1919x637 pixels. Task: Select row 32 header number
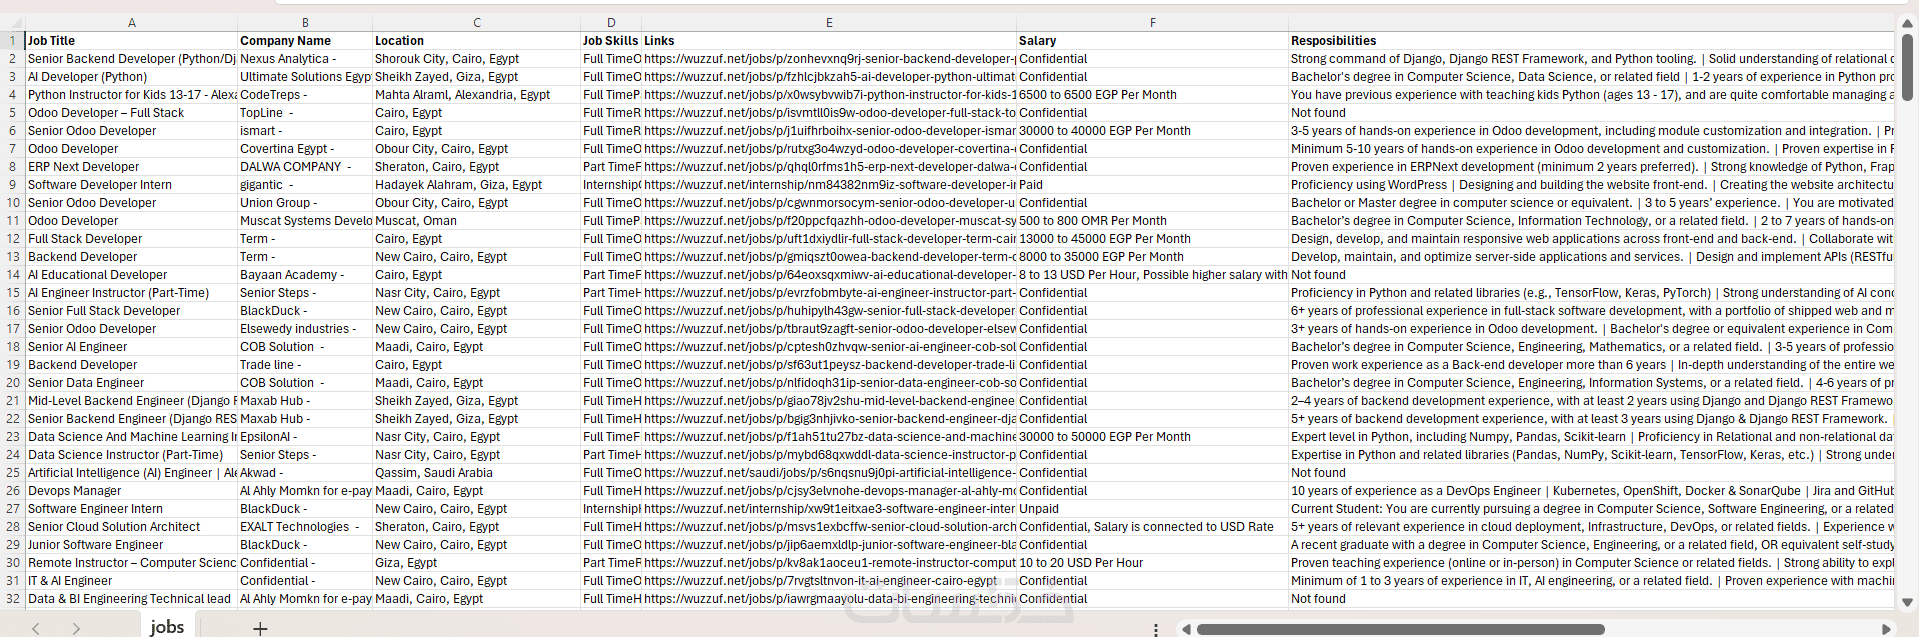click(12, 599)
